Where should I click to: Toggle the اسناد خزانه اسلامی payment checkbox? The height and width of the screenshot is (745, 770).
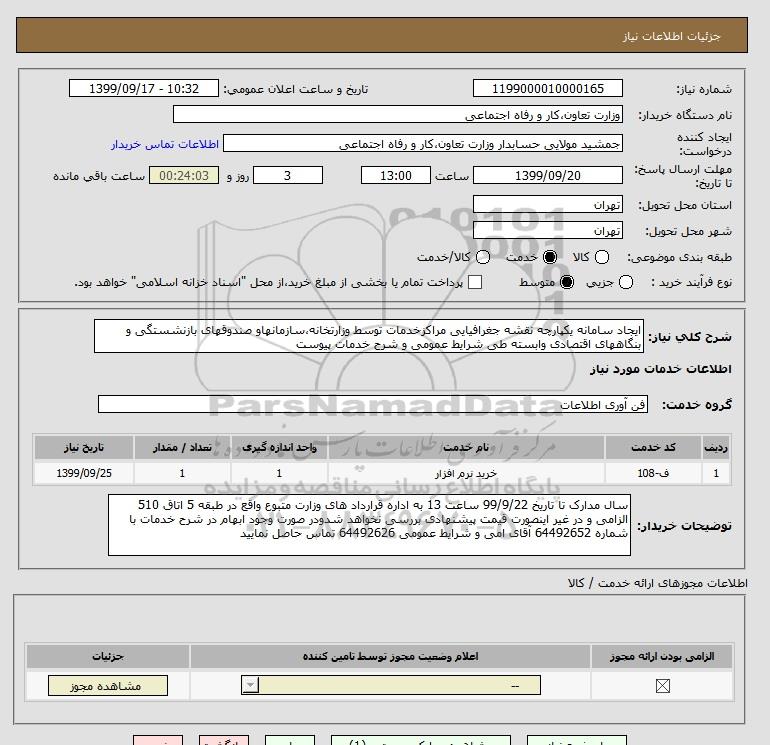475,282
